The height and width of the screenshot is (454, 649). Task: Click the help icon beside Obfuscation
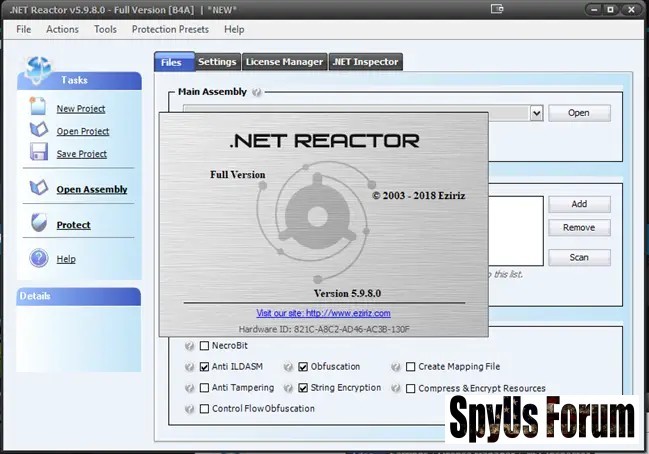[x=288, y=367]
